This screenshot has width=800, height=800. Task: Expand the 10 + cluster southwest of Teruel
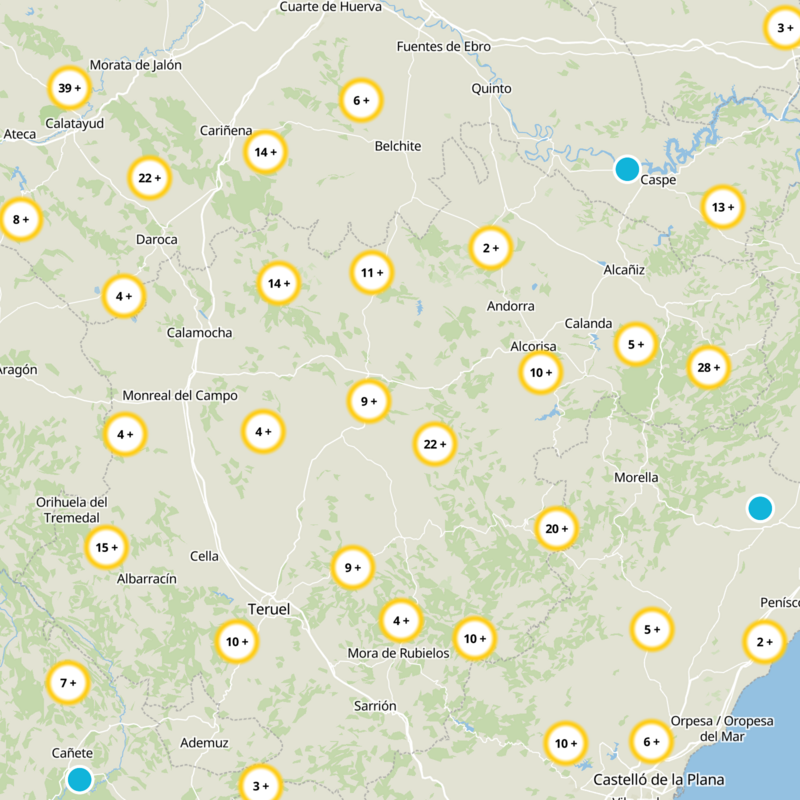pyautogui.click(x=237, y=641)
